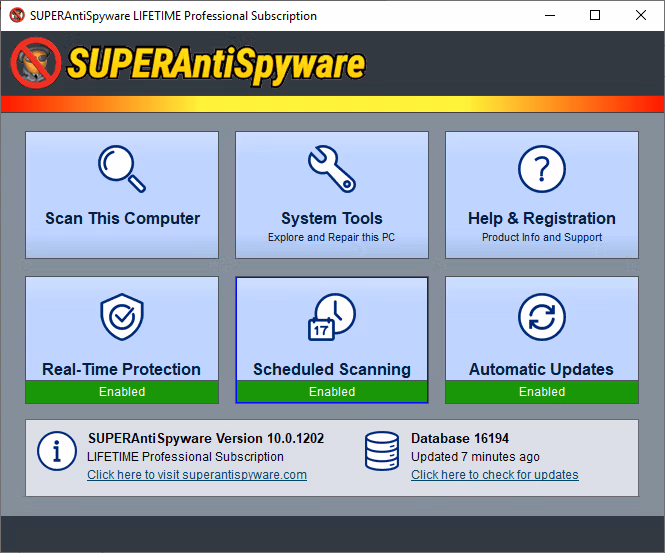Toggle Real-Time Protection Enabled status bar
The image size is (665, 553).
click(x=122, y=391)
